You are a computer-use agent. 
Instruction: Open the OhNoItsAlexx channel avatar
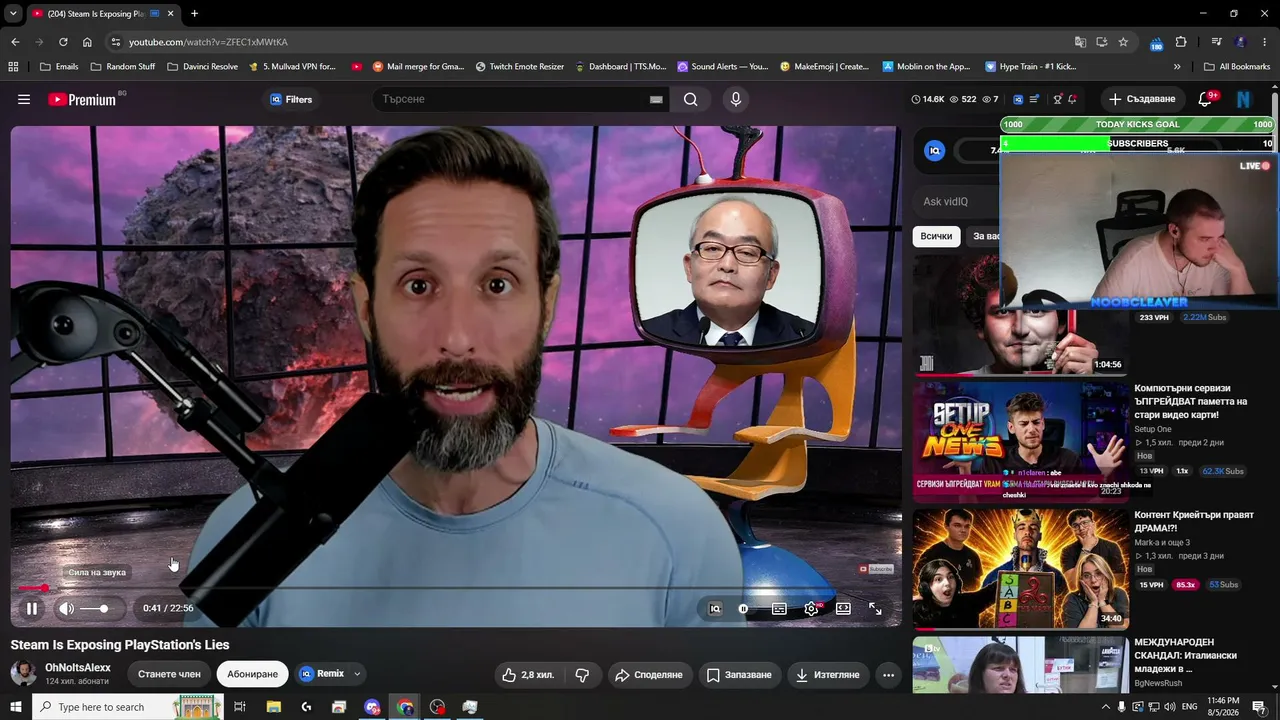tap(23, 673)
